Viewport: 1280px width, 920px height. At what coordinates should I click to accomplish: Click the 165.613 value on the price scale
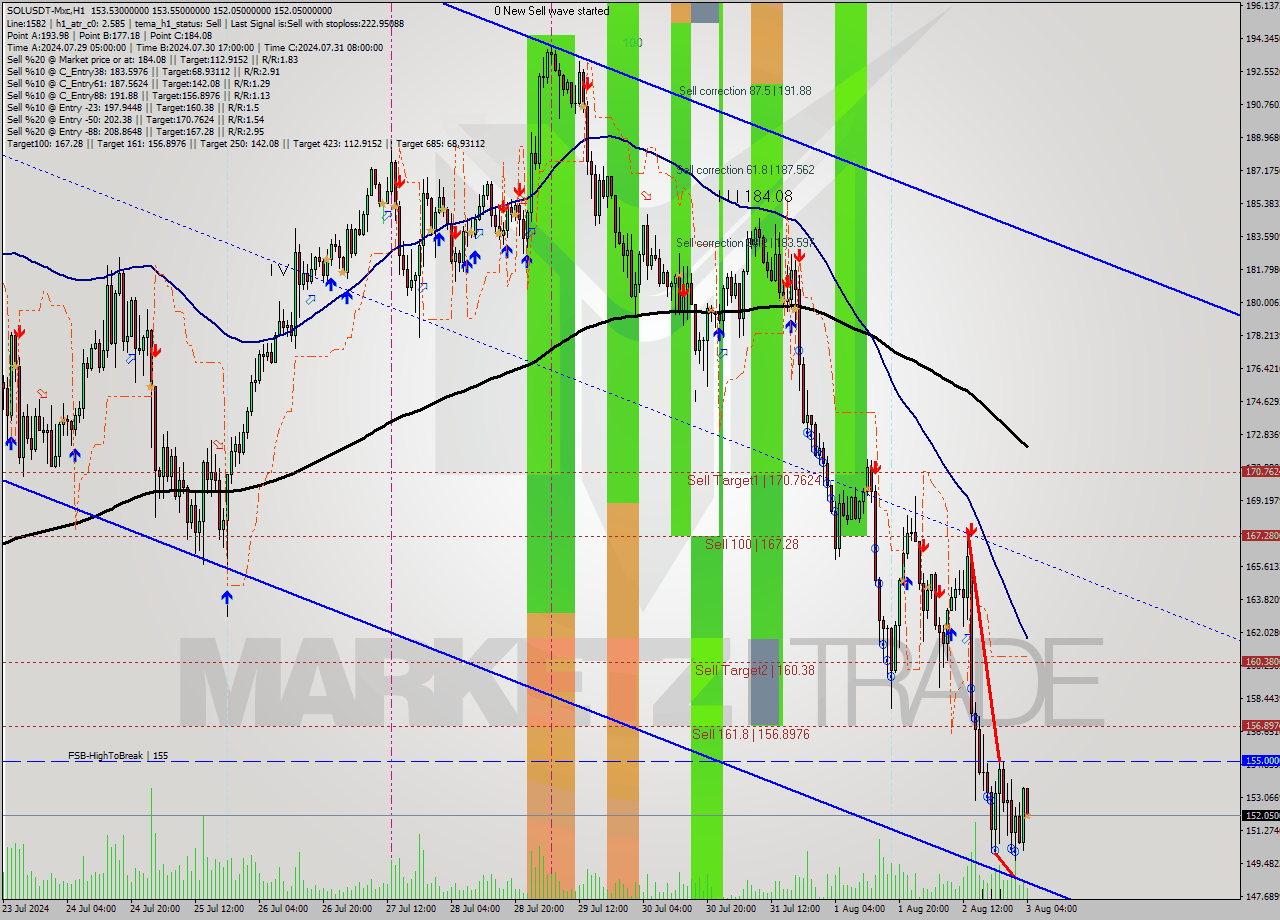point(1261,567)
